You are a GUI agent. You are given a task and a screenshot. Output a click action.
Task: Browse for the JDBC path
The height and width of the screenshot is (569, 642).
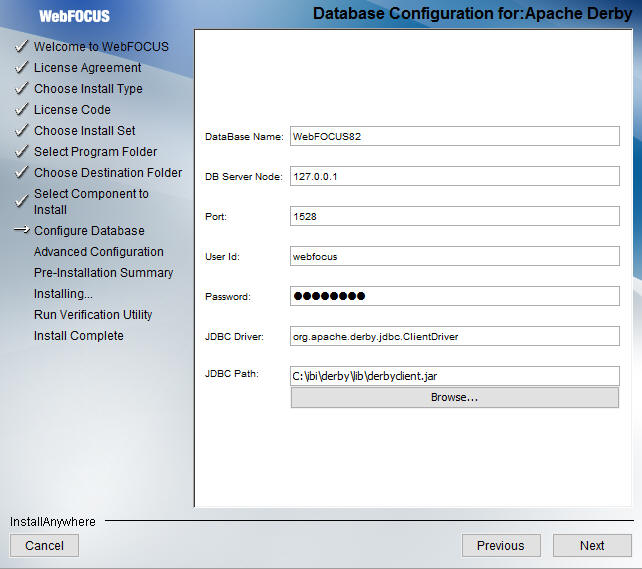coord(454,397)
